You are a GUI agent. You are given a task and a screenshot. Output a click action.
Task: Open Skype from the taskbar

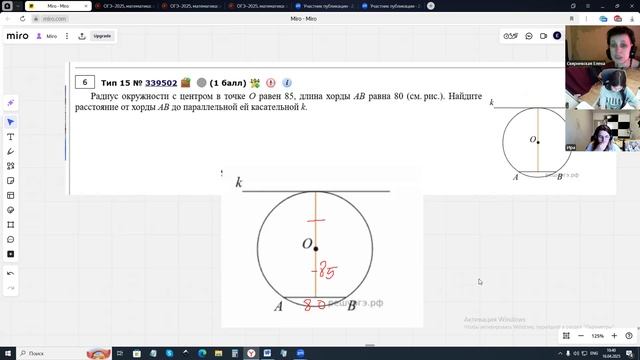(169, 353)
